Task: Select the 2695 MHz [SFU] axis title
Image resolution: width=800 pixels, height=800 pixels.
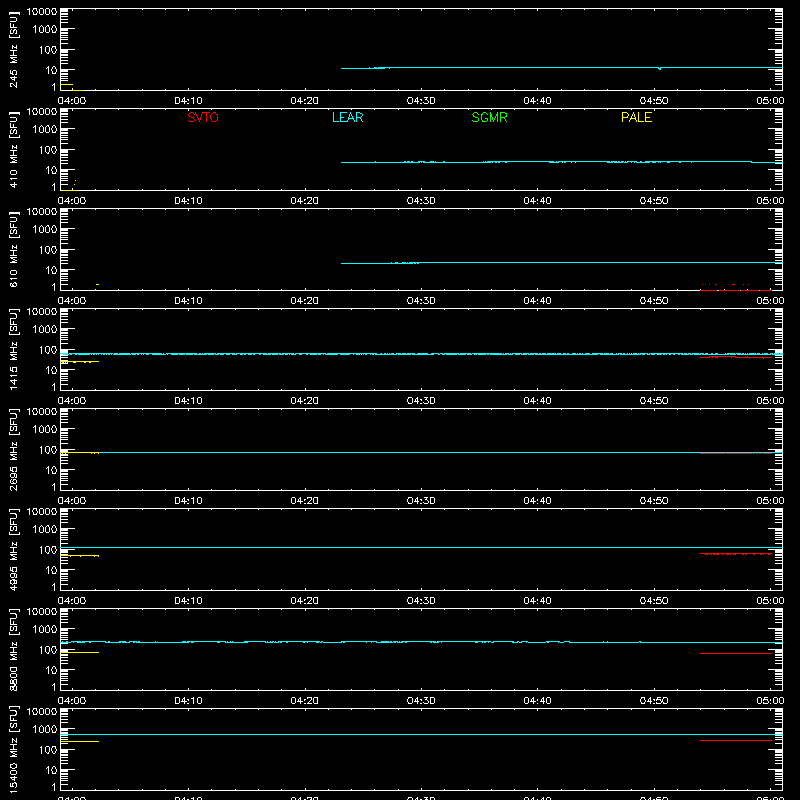Action: pyautogui.click(x=13, y=449)
